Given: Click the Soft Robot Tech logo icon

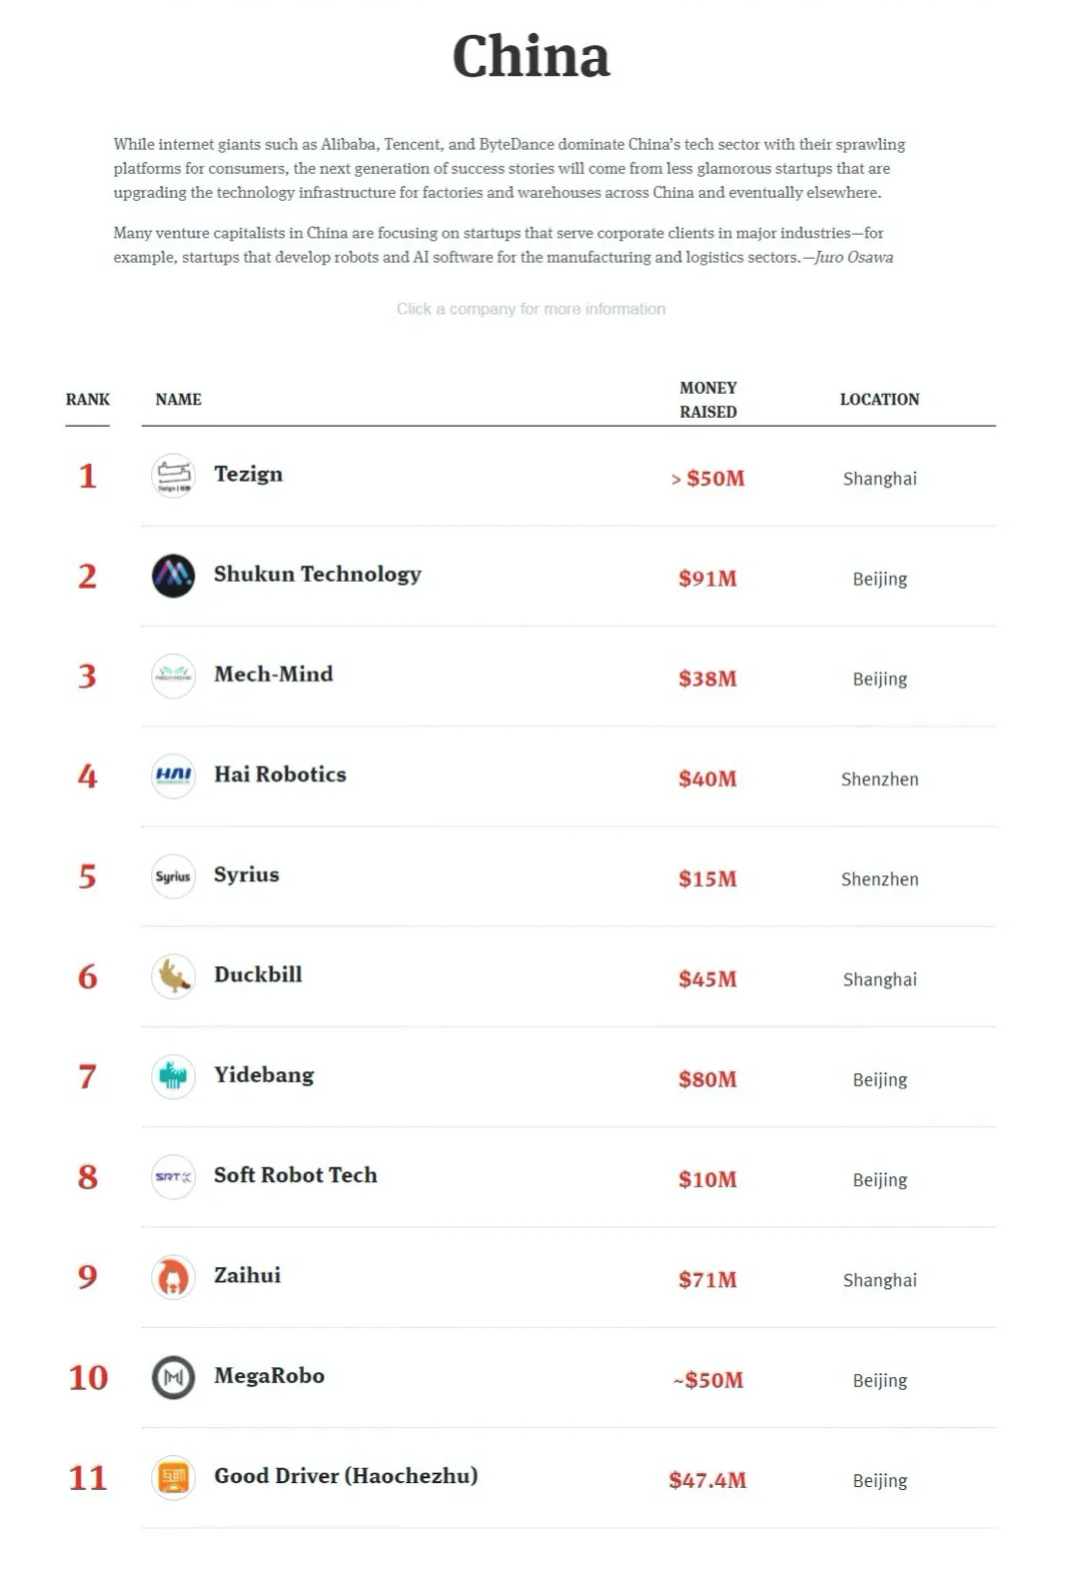Looking at the screenshot, I should pos(173,1177).
